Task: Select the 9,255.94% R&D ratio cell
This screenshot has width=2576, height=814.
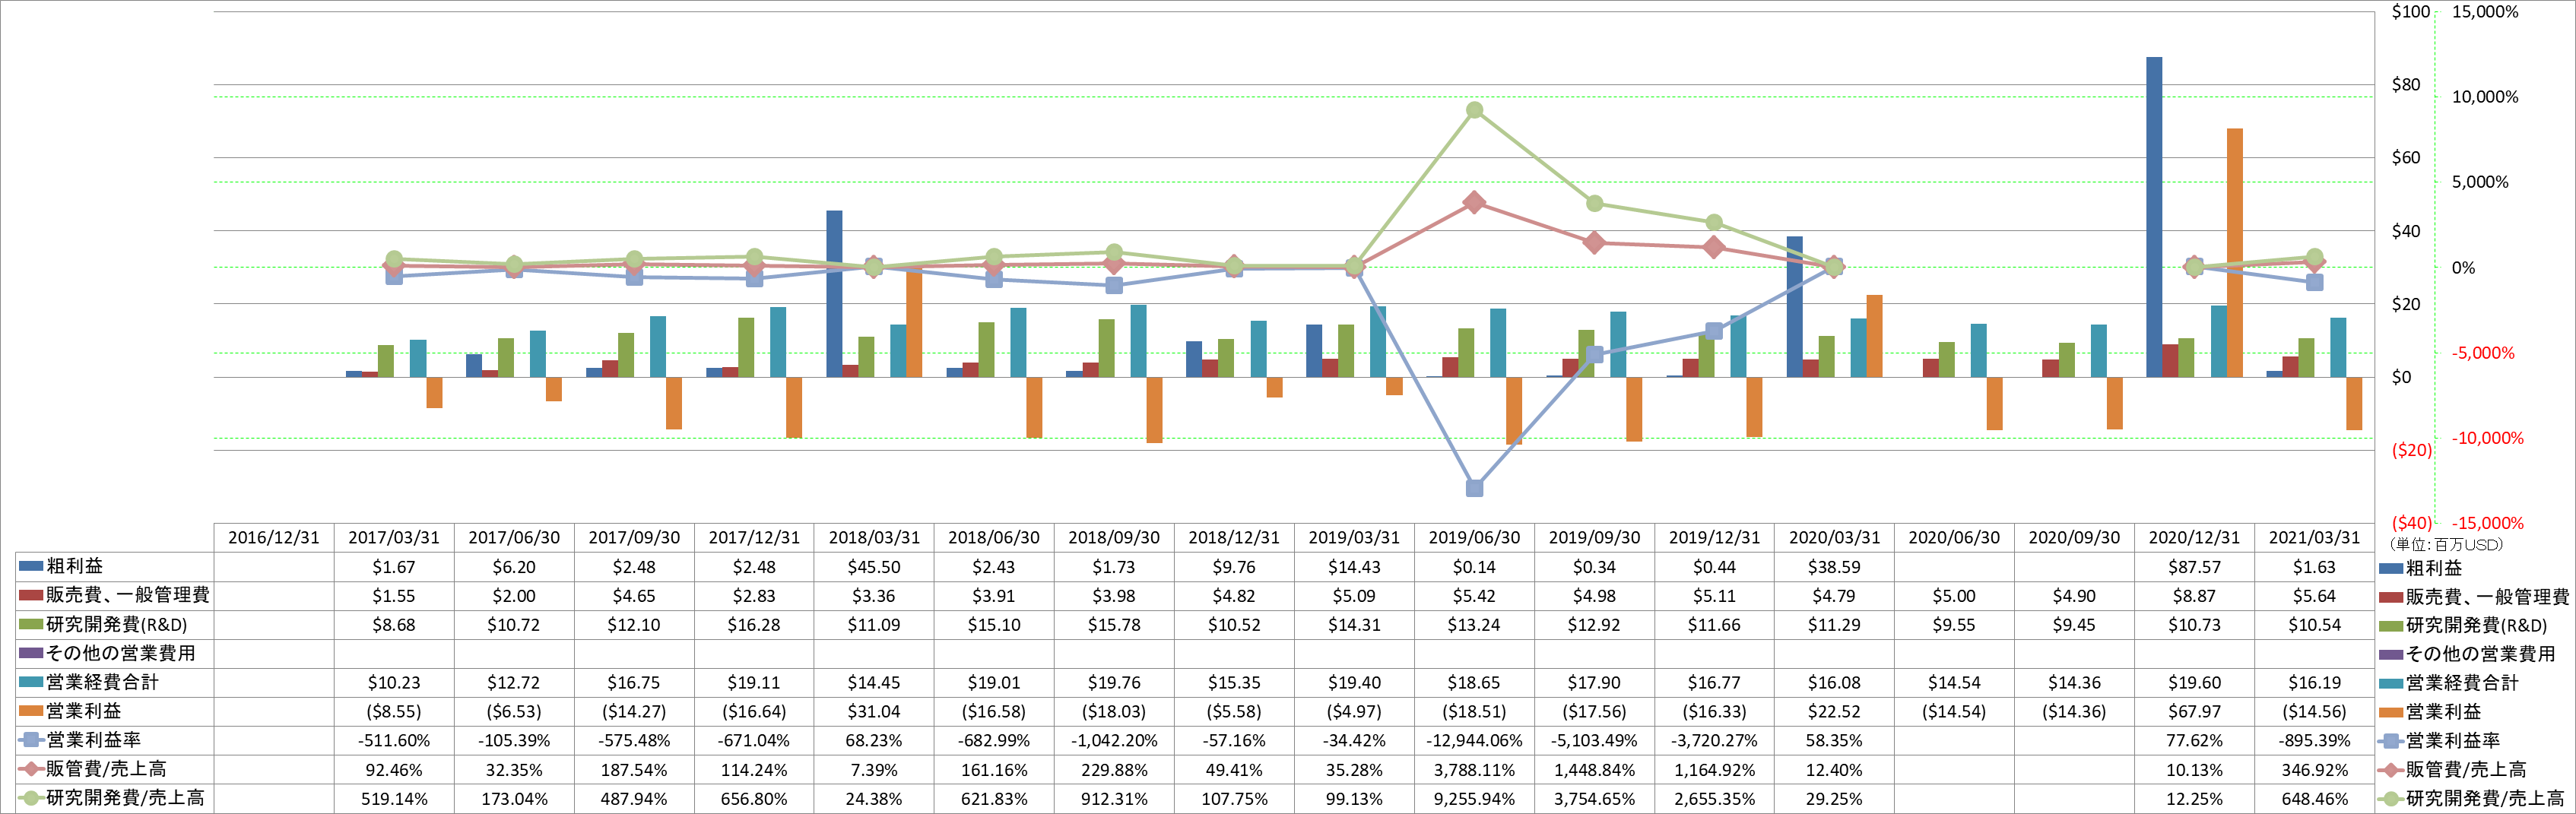Action: 1474,799
